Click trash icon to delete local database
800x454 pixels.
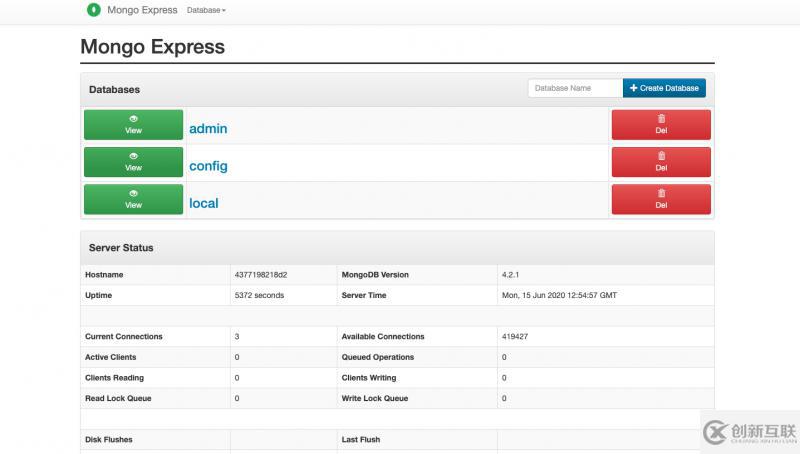pos(661,193)
